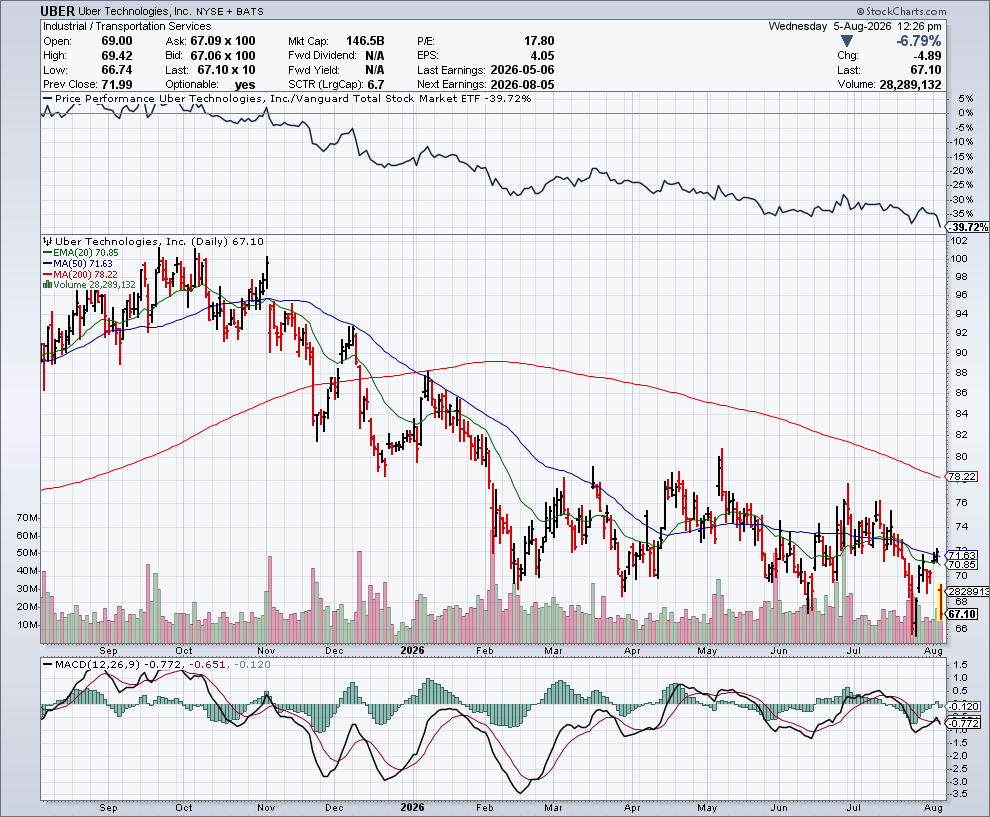Click the StockCharts.com copyright text
Screen dimensions: 990x817
pos(902,11)
